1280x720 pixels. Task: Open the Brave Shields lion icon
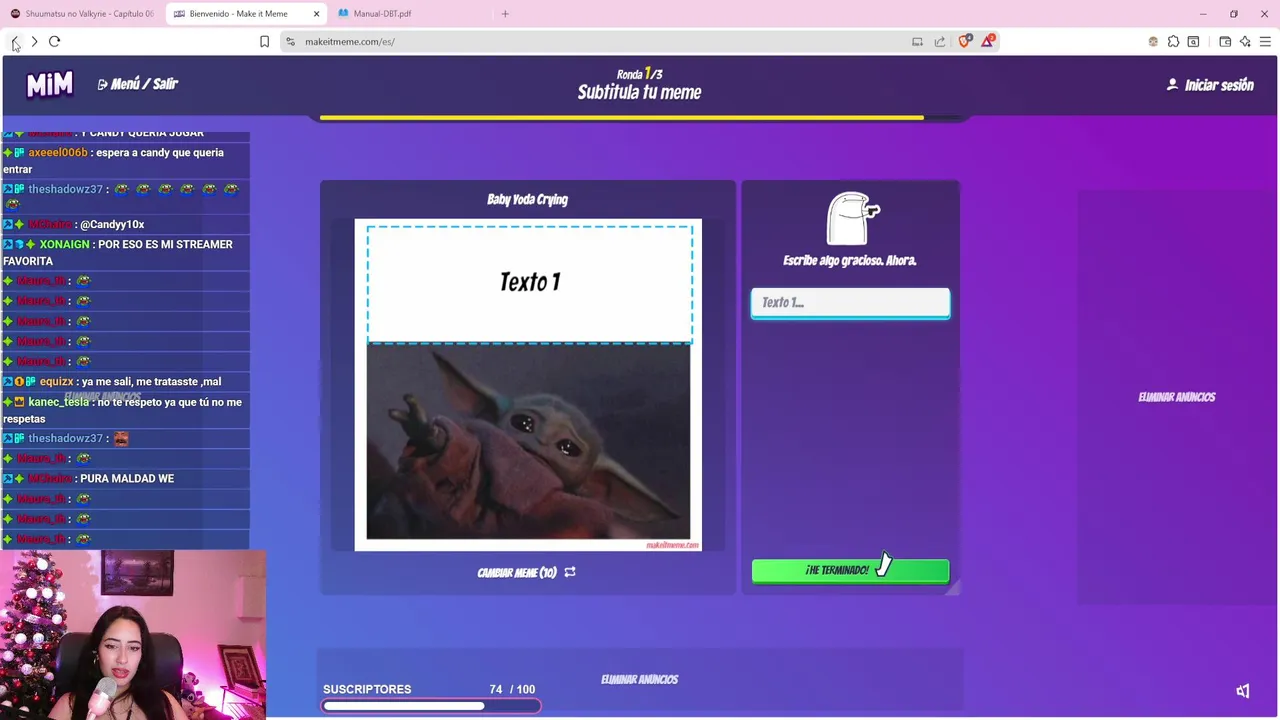(x=965, y=41)
